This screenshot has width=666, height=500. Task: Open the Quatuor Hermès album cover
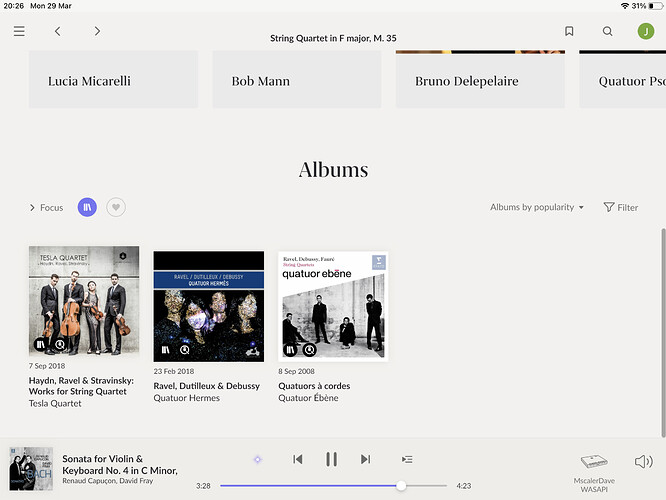[x=209, y=306]
